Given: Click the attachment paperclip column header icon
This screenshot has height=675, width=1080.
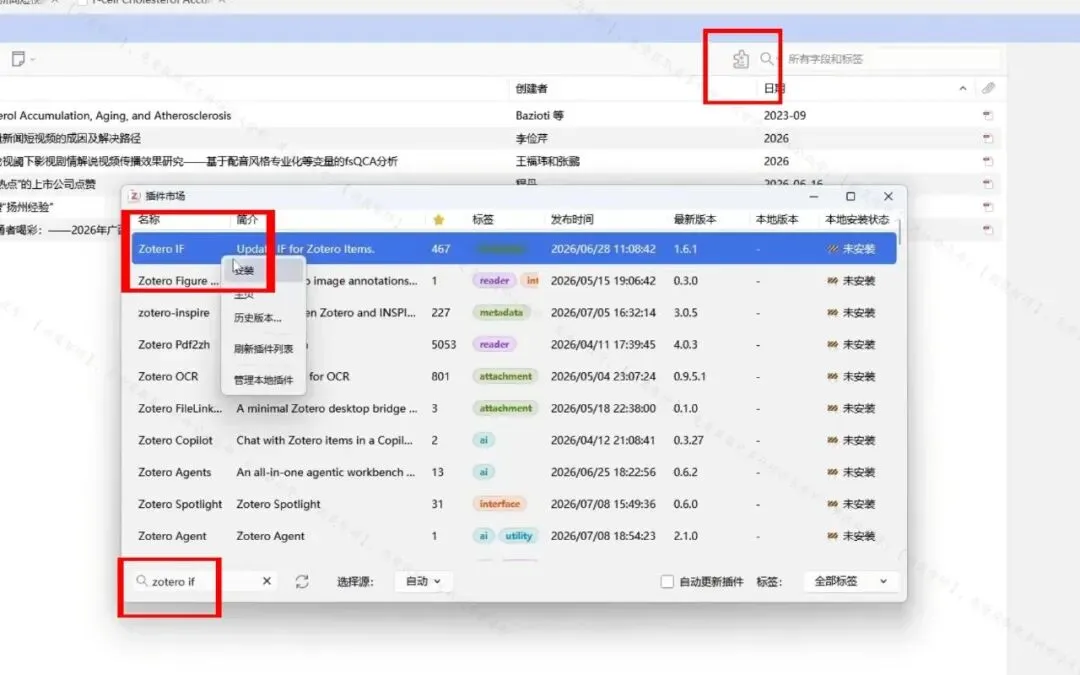Looking at the screenshot, I should [988, 88].
